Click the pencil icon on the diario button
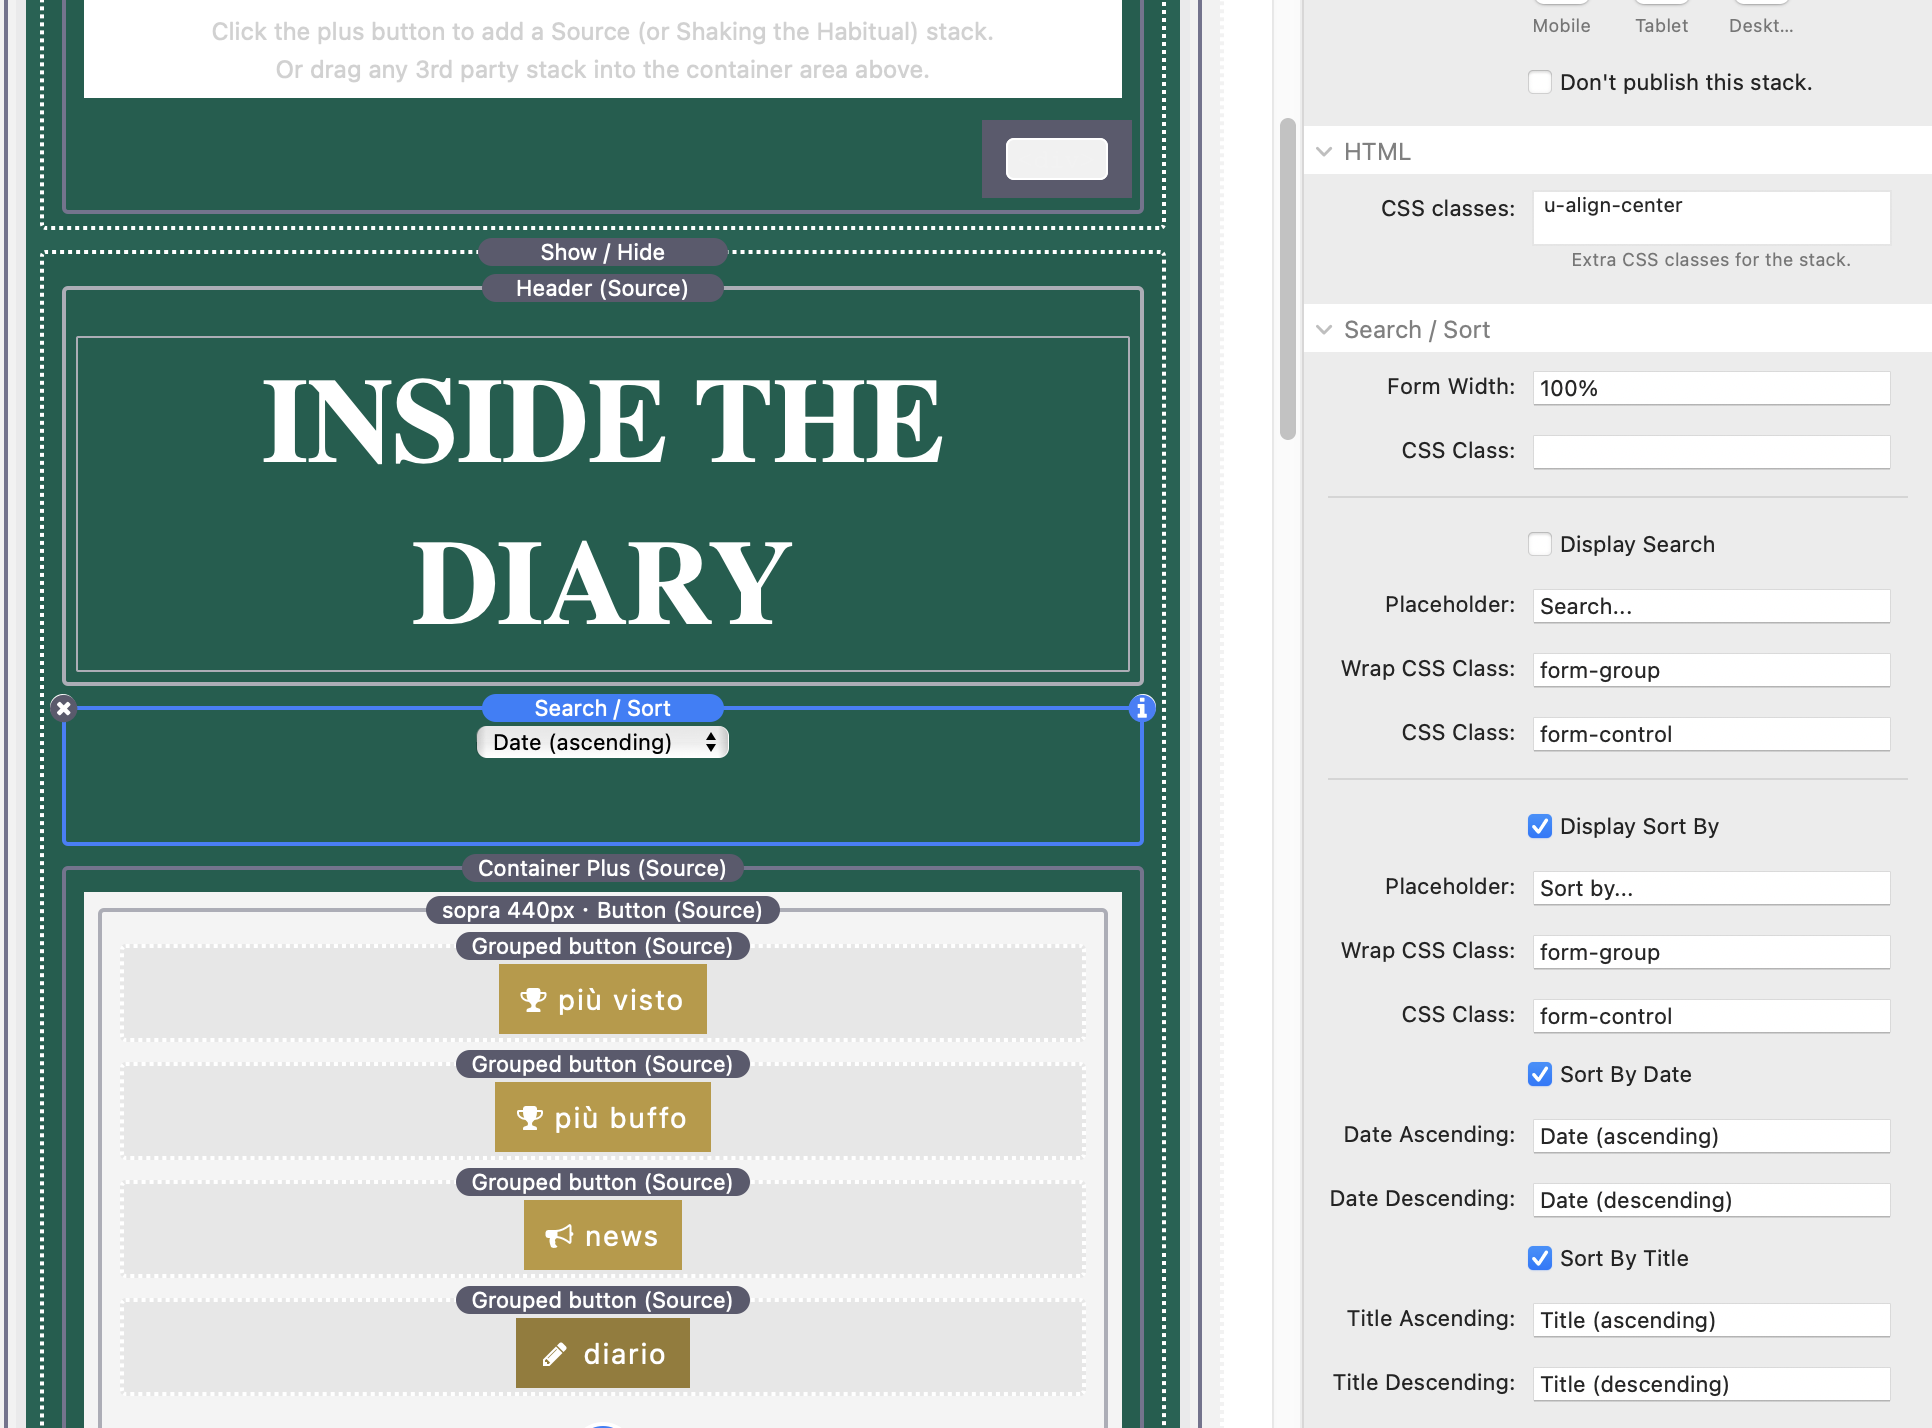The height and width of the screenshot is (1428, 1932). pos(555,1355)
